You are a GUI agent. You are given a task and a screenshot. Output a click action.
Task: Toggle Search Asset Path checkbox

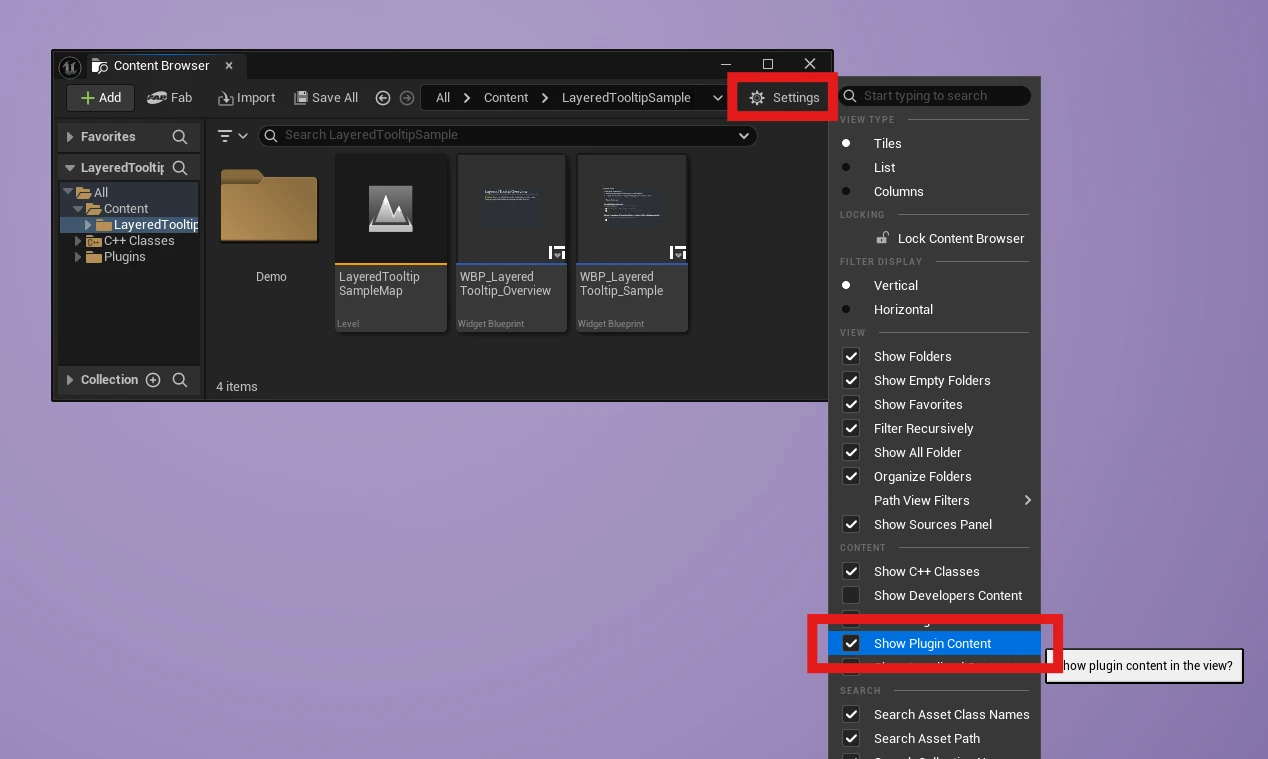[851, 739]
